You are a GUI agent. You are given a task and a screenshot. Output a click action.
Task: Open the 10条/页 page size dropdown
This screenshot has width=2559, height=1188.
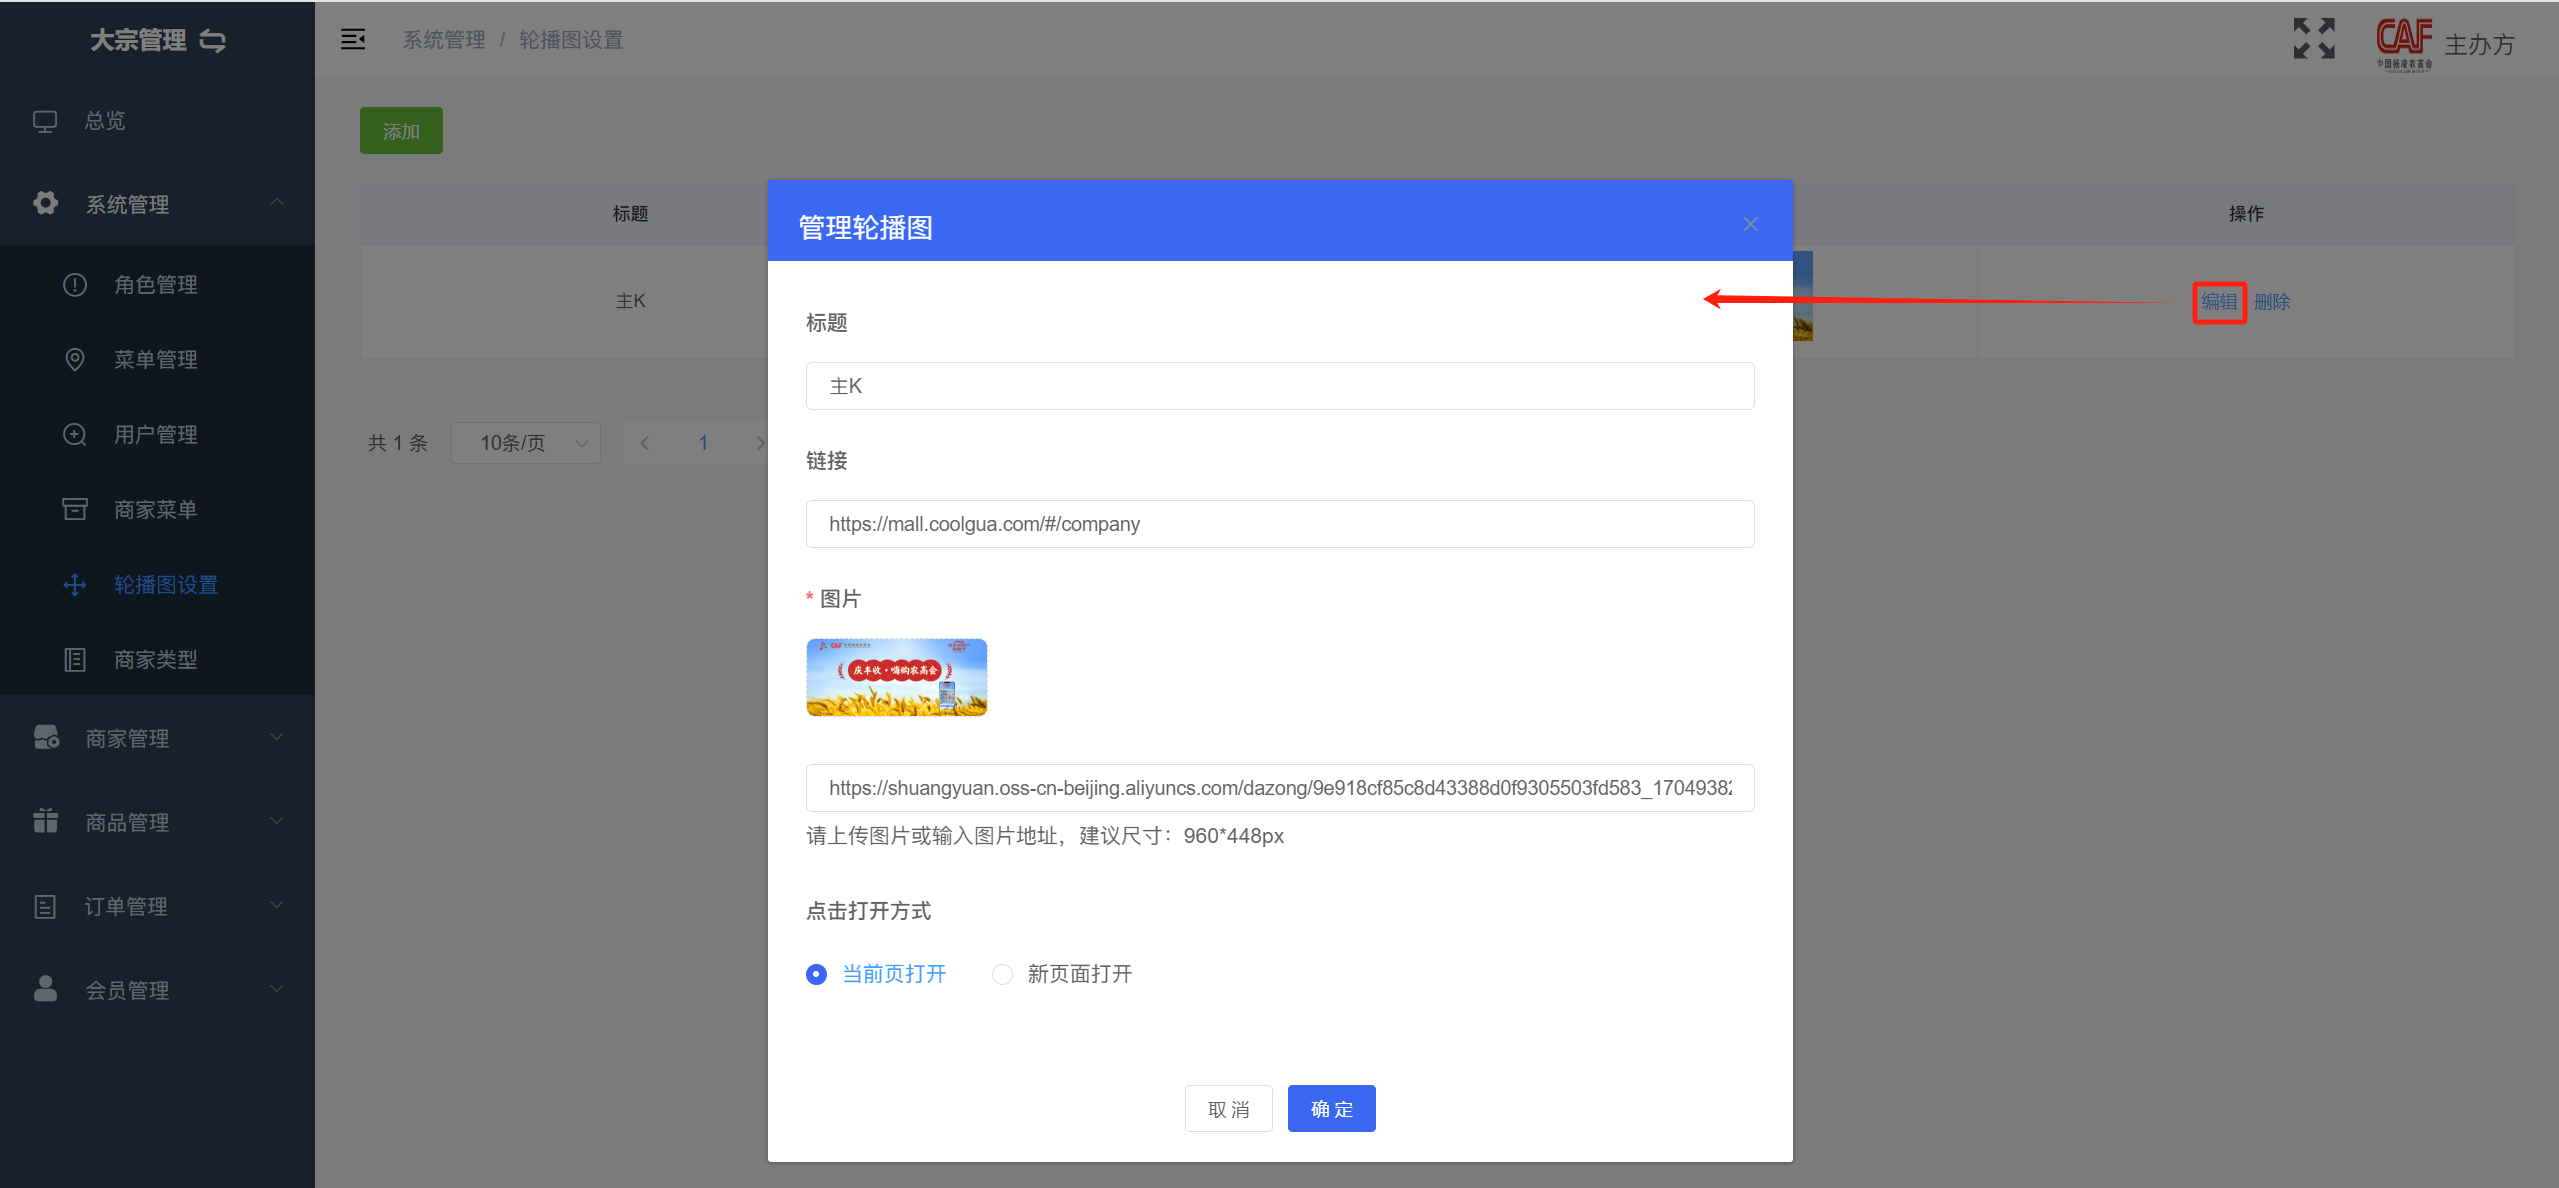click(526, 443)
